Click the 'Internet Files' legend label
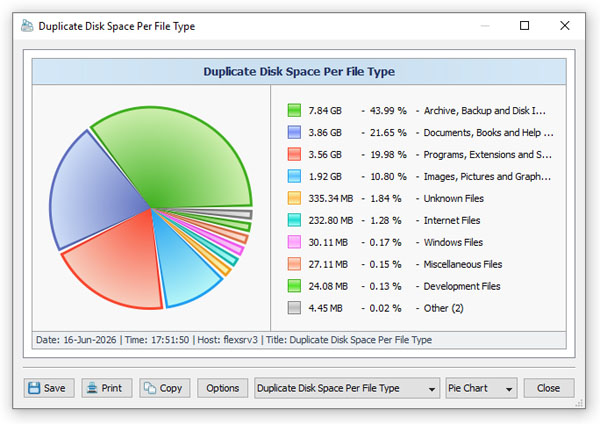The width and height of the screenshot is (600, 424). [452, 220]
